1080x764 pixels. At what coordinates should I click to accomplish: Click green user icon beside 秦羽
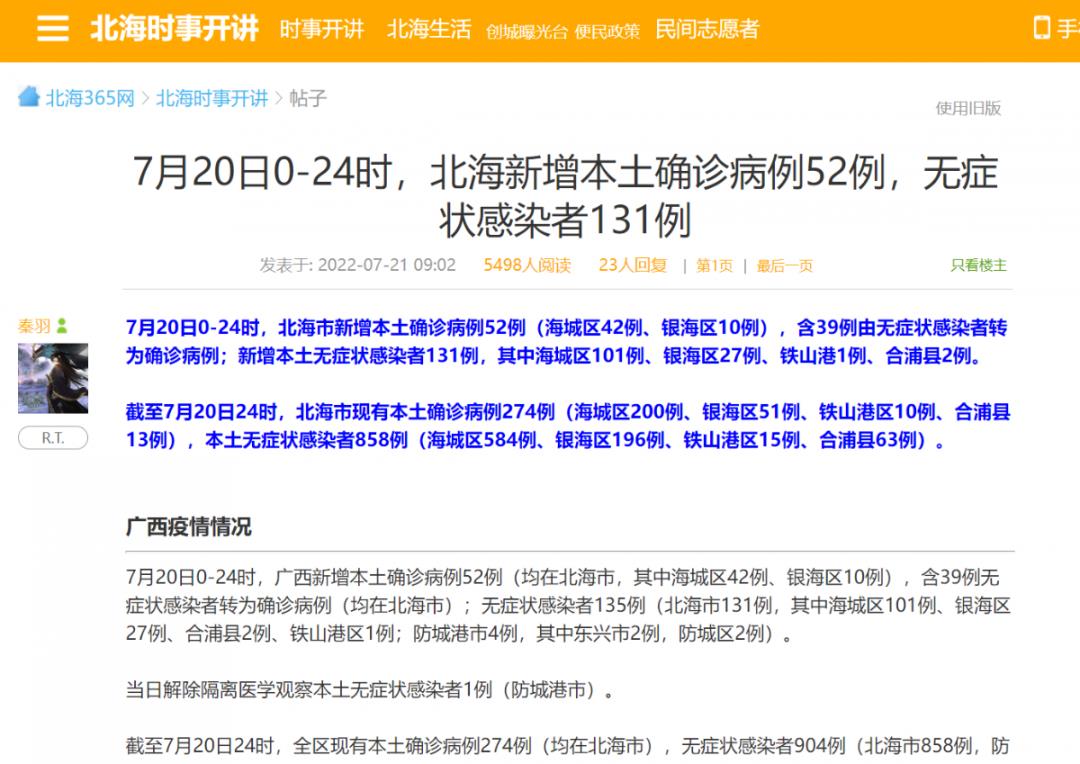coord(62,326)
